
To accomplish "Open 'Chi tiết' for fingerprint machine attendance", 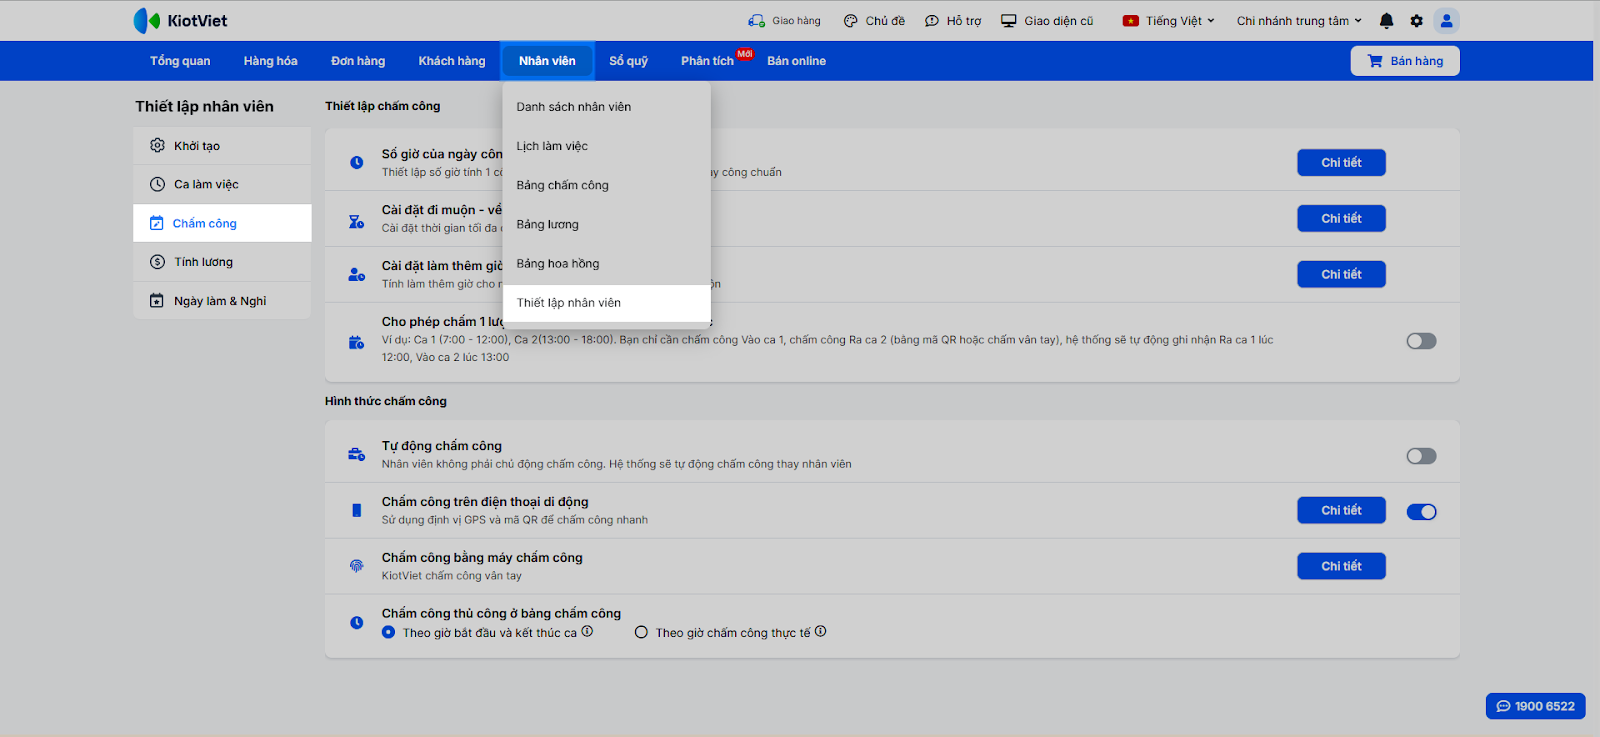I will coord(1341,566).
